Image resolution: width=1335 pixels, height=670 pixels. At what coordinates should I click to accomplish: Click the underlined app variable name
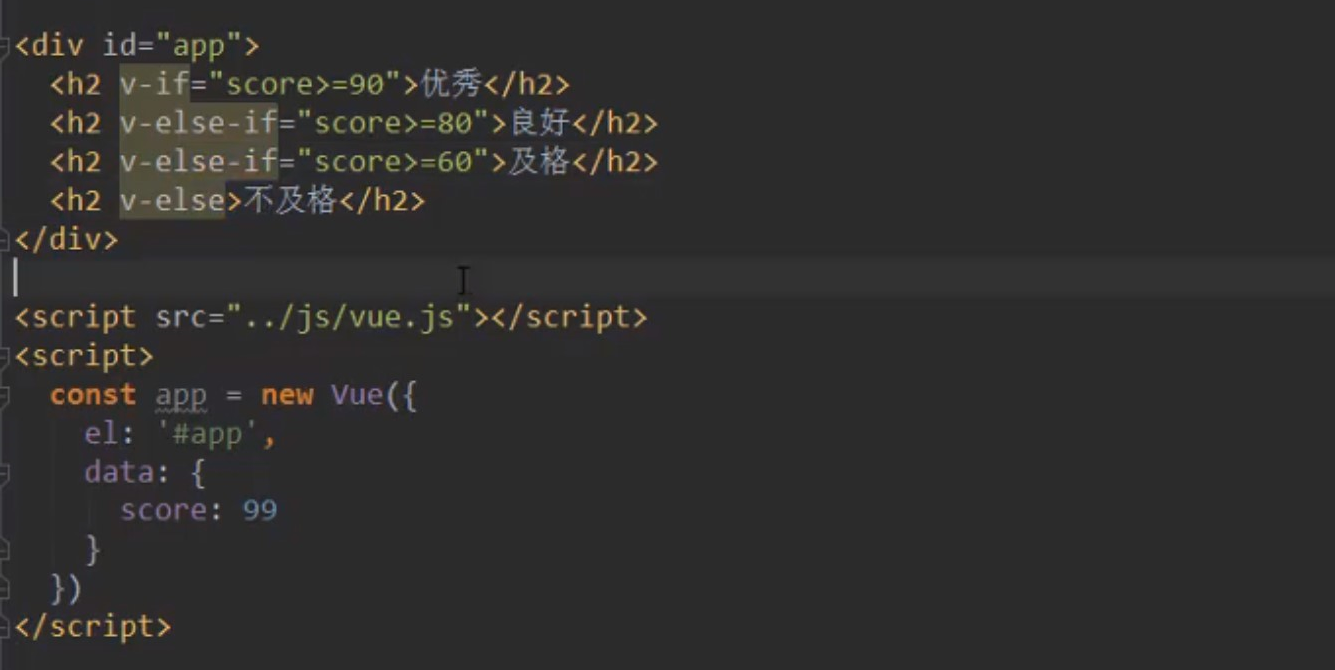[x=181, y=397]
